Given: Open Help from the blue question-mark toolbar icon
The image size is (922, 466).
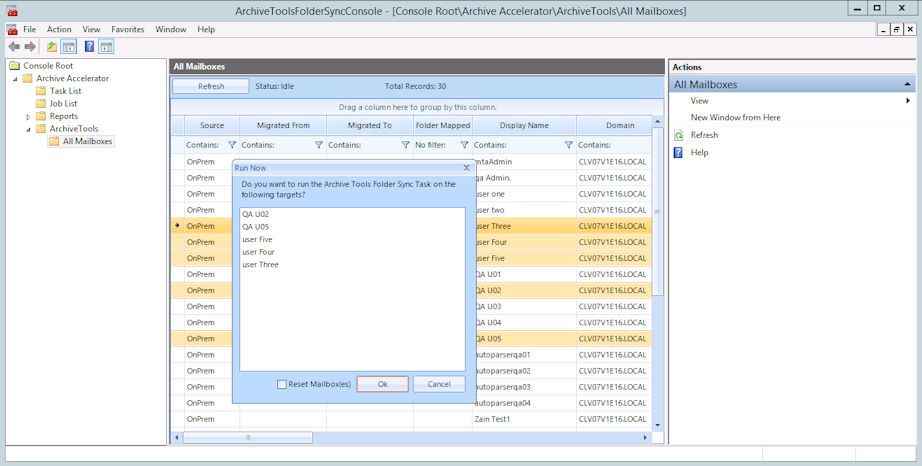Looking at the screenshot, I should [89, 46].
